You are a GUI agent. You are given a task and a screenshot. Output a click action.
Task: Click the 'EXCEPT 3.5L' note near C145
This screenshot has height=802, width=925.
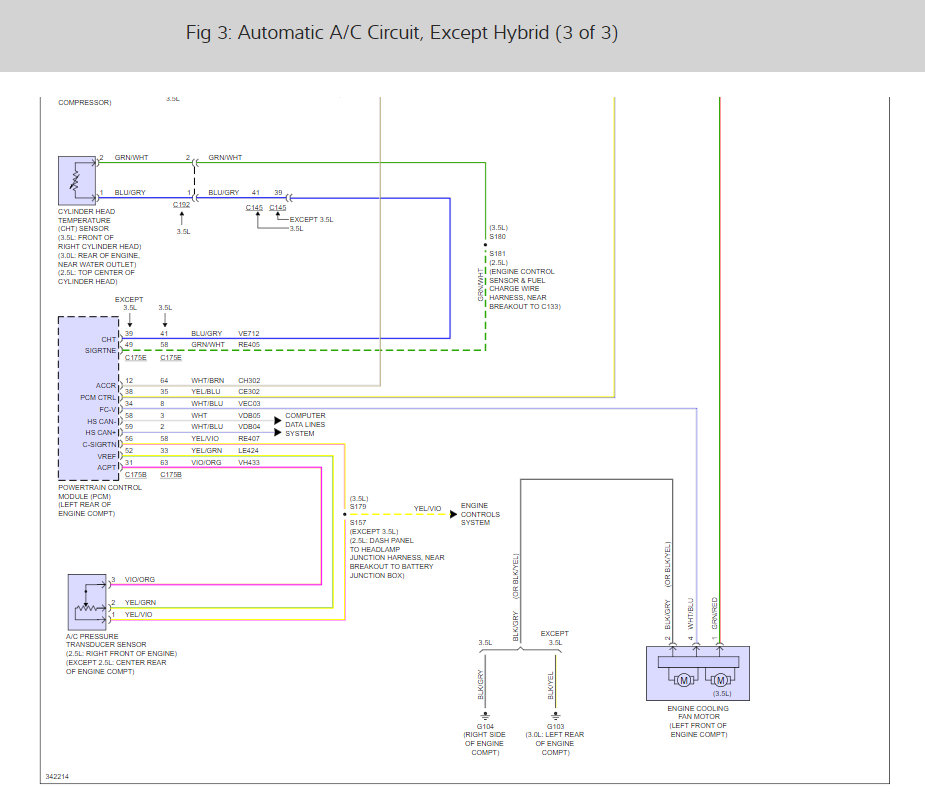tap(311, 220)
